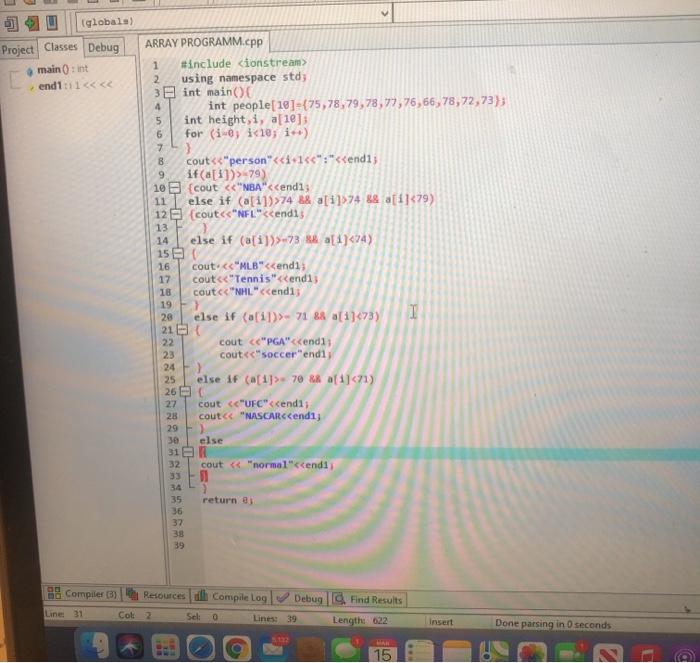The image size is (700, 663).
Task: Click the 'Length: 622' status entry
Action: [x=360, y=620]
